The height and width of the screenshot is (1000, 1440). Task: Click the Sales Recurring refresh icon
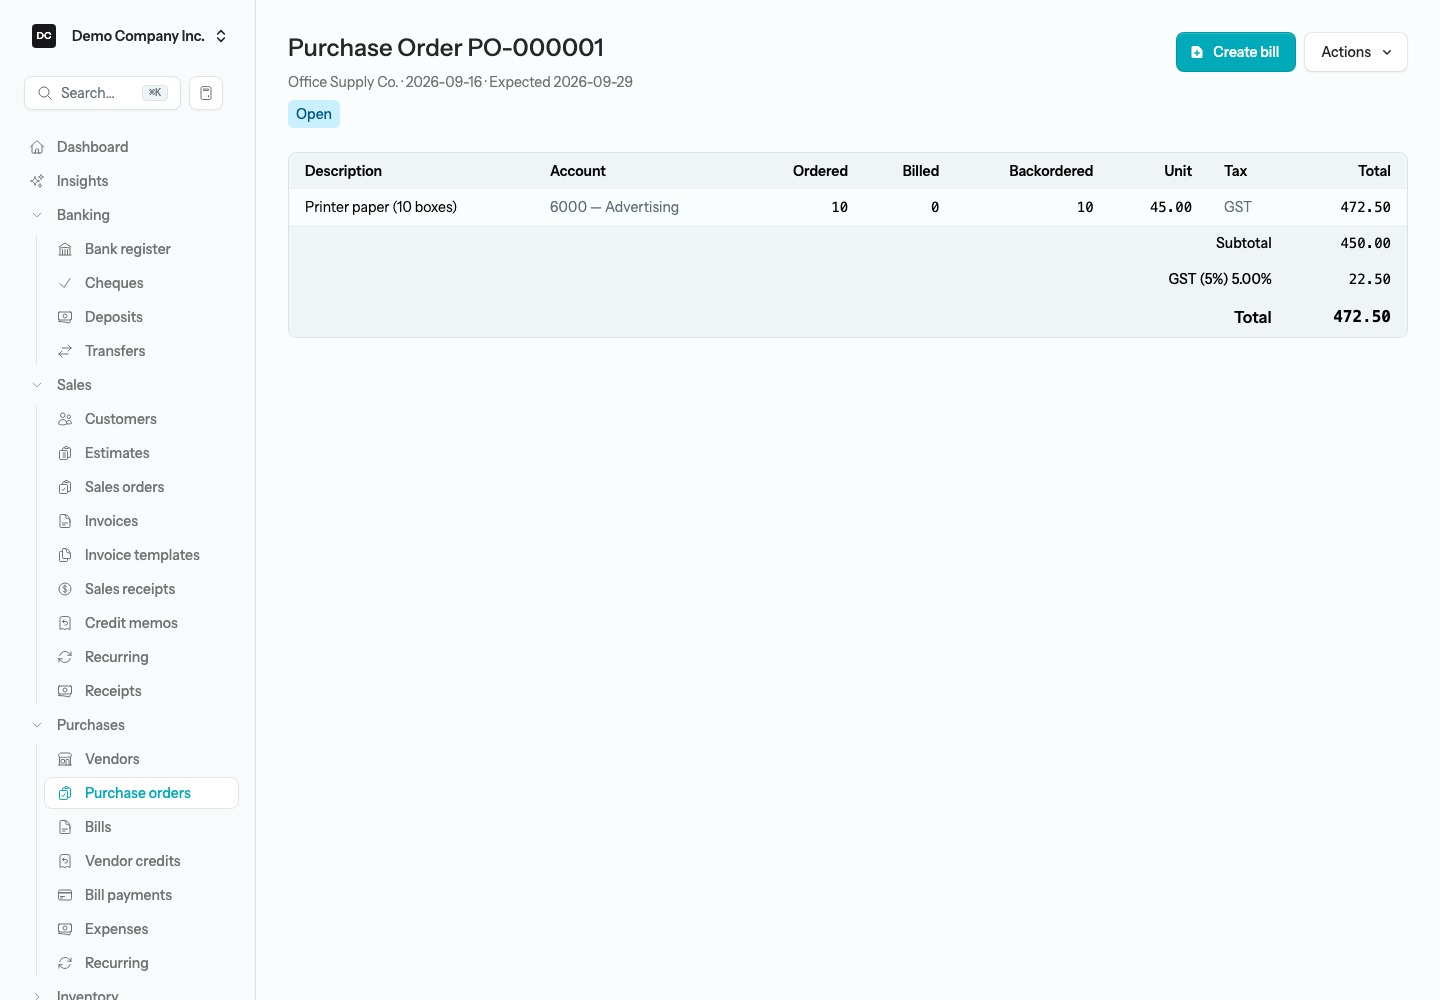pos(65,657)
